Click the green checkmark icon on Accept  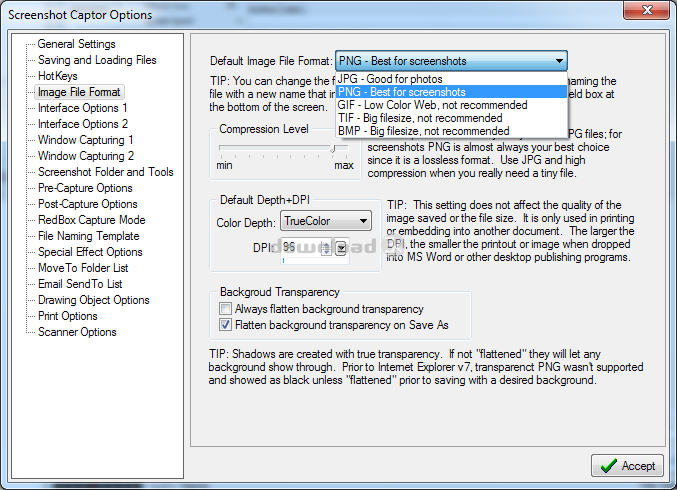608,465
